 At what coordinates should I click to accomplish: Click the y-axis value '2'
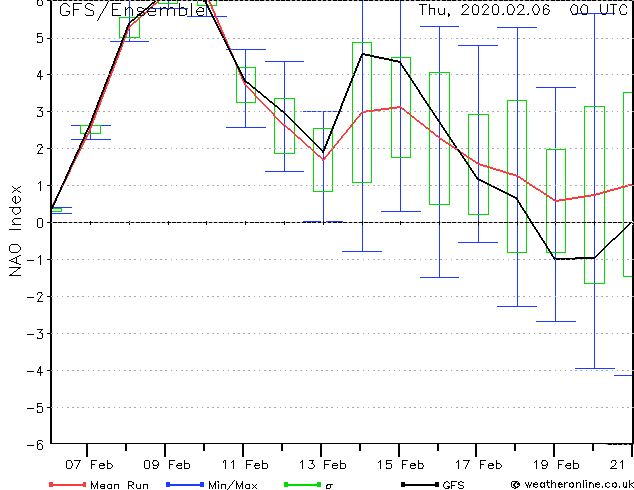coord(39,149)
